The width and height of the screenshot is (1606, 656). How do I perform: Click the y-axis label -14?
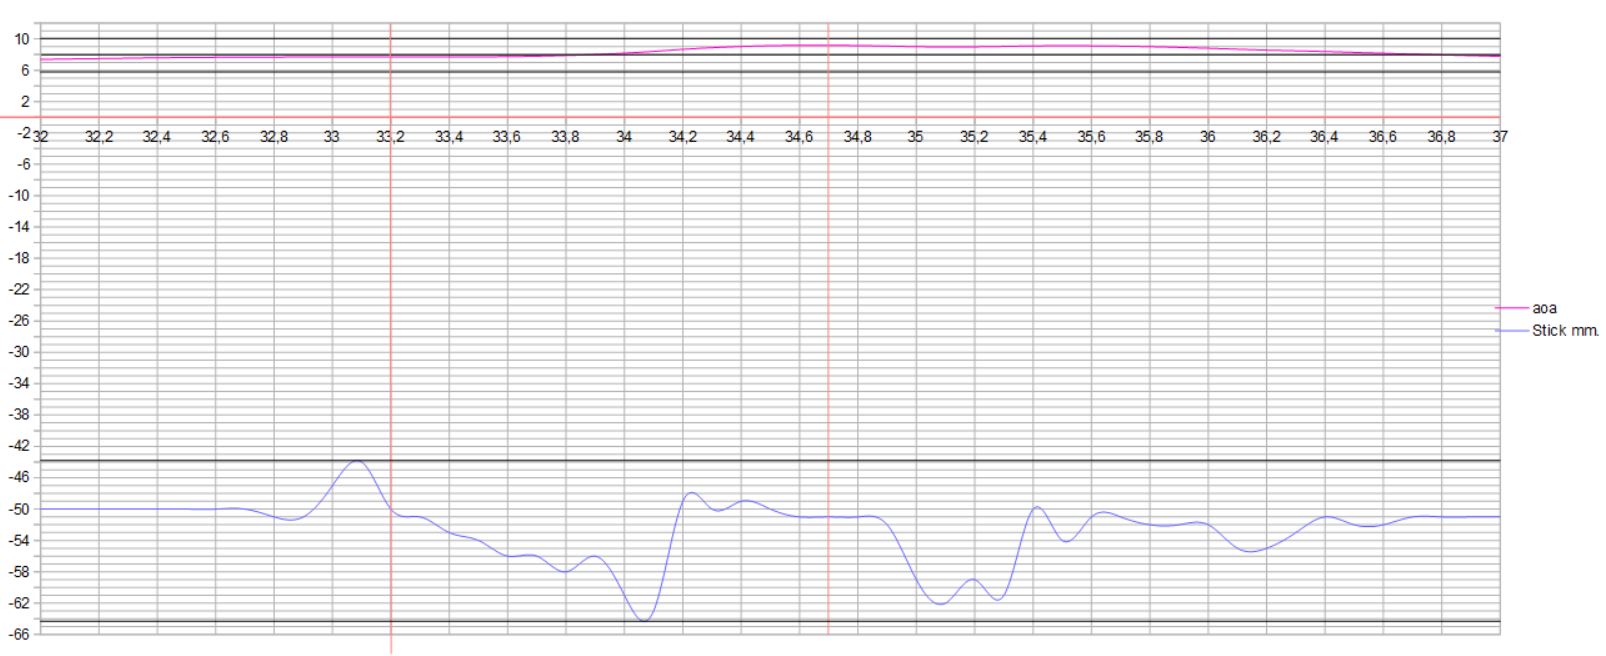coord(20,227)
